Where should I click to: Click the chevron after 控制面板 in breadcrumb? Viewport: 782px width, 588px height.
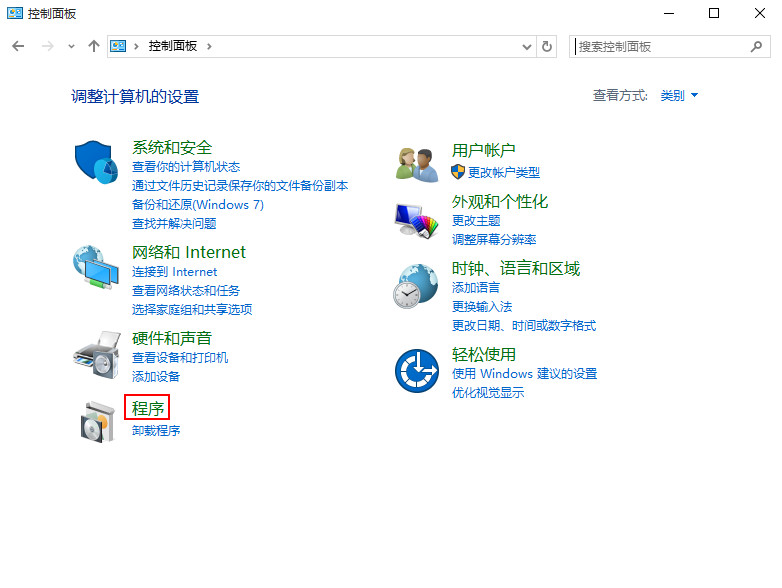pyautogui.click(x=209, y=46)
